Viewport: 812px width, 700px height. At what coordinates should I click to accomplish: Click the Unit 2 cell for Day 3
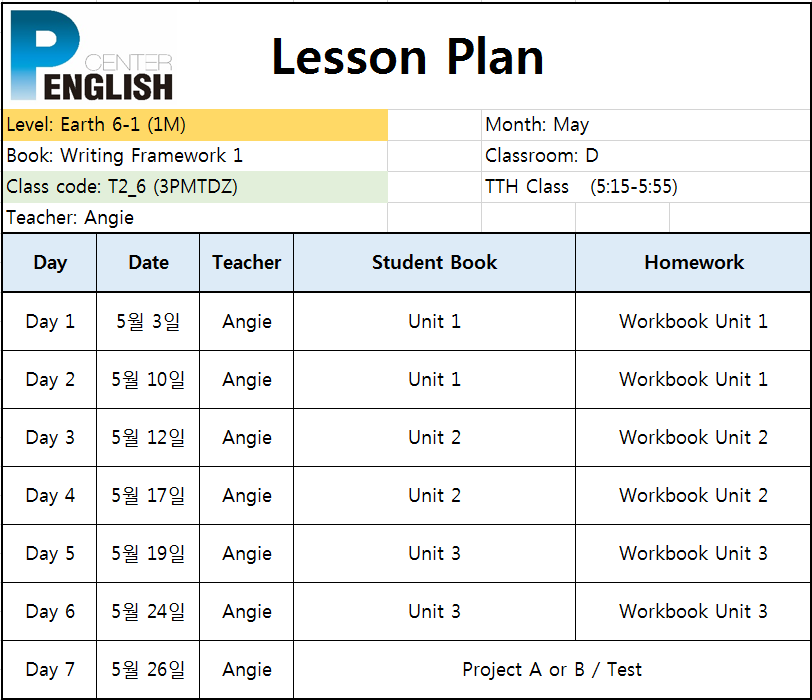coord(434,438)
